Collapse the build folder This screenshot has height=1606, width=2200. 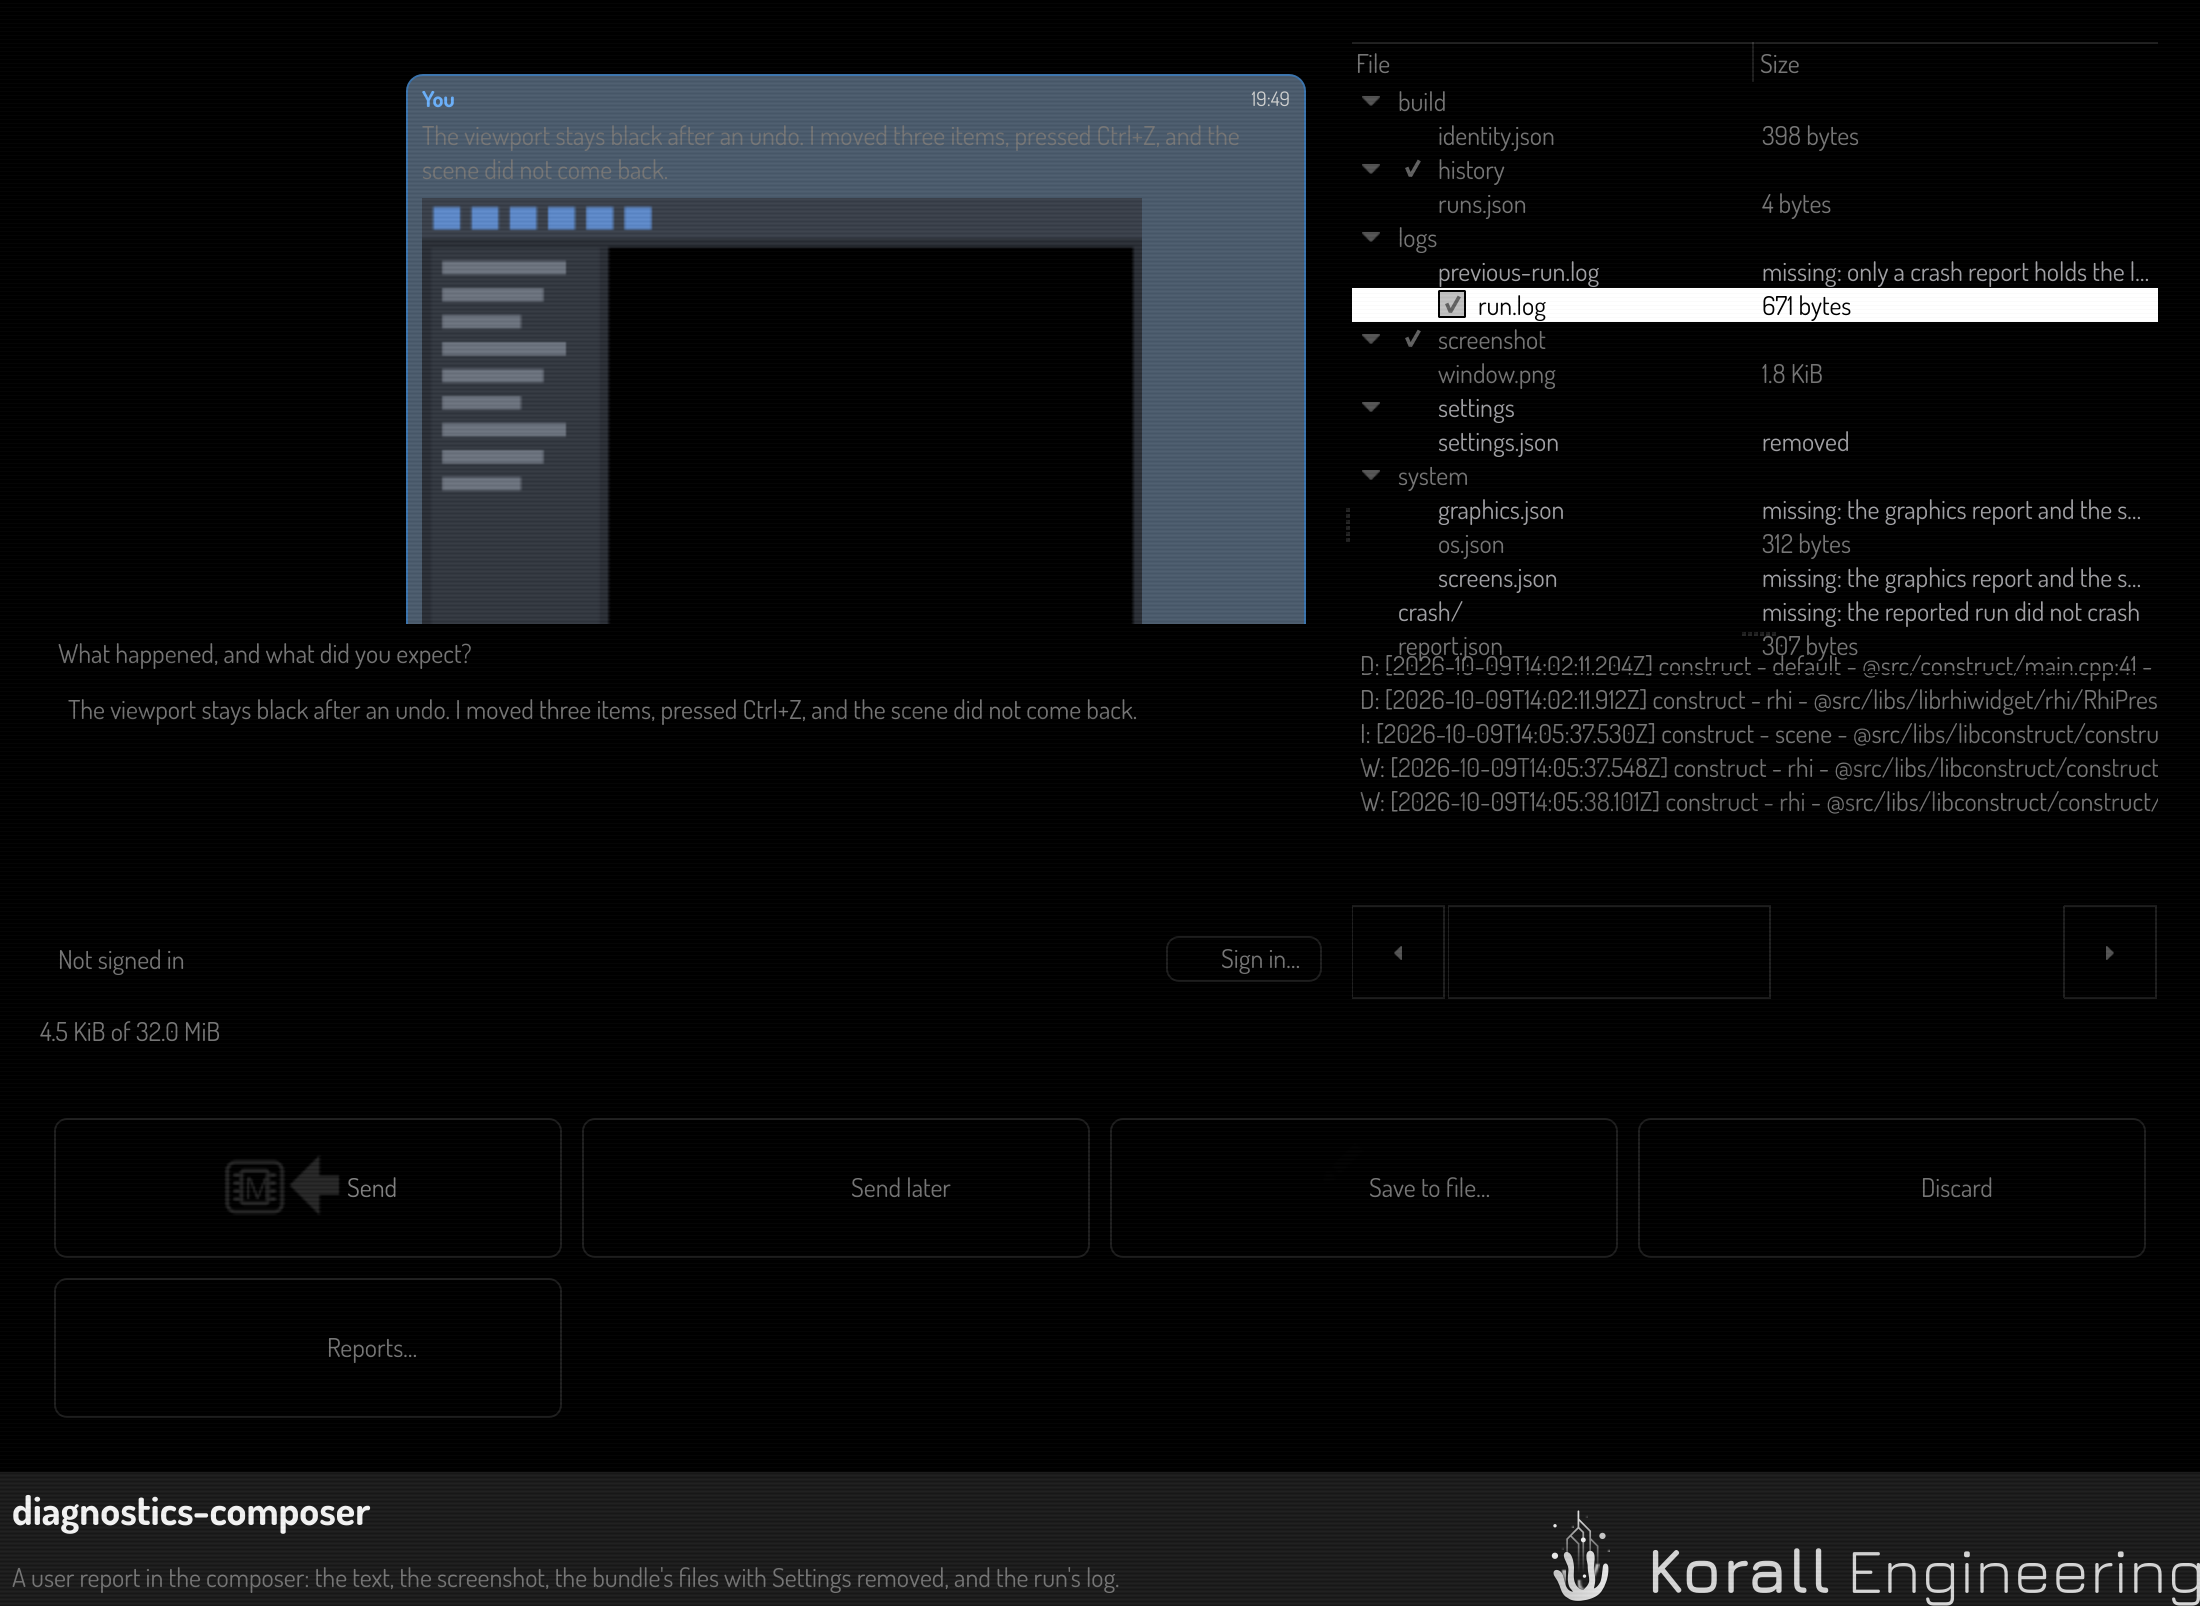[x=1371, y=101]
